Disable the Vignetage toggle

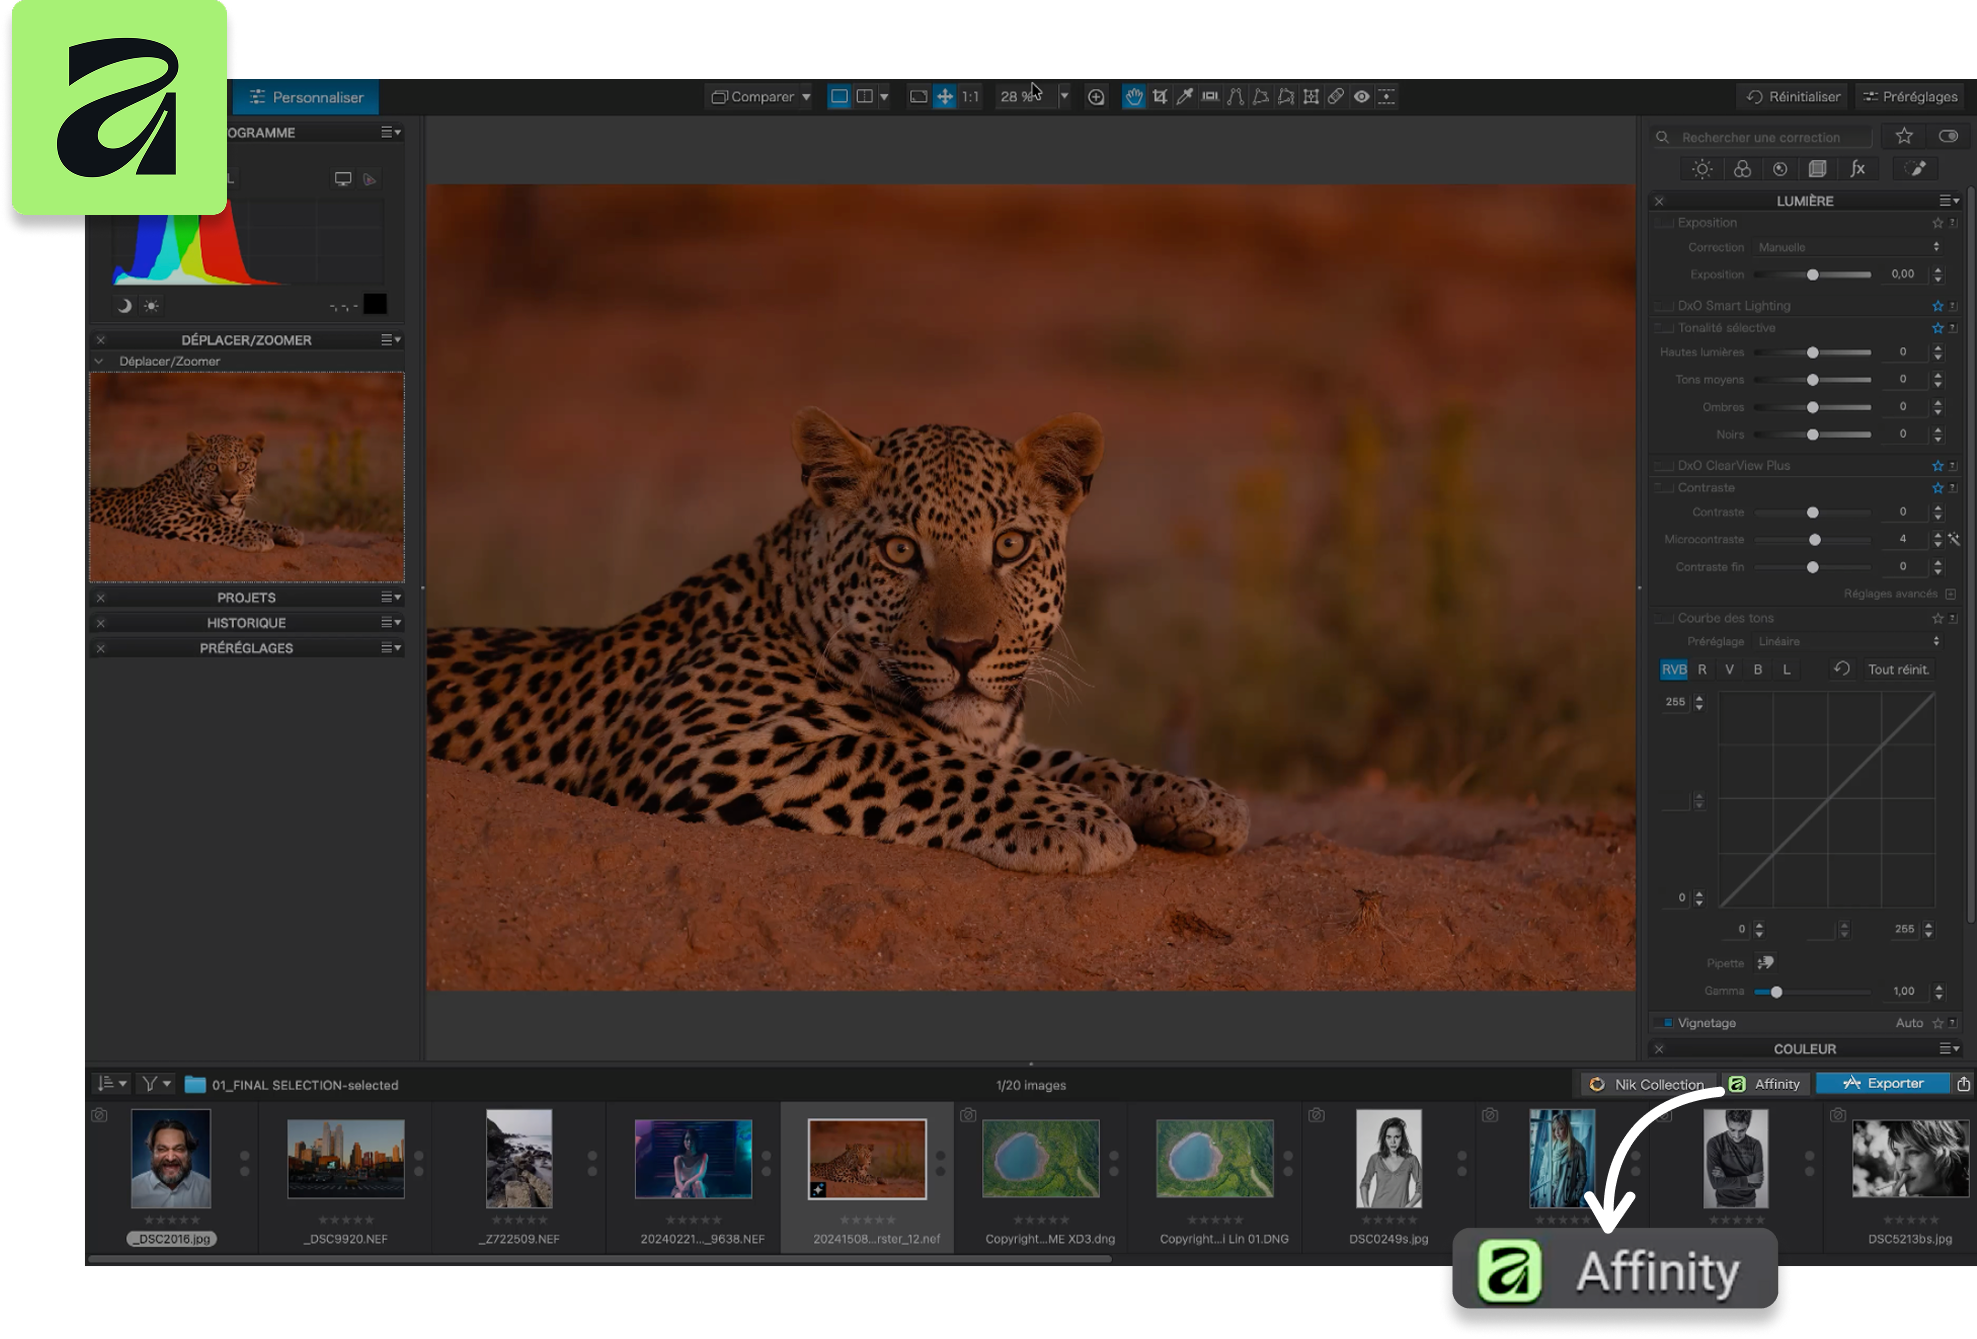(x=1666, y=1023)
